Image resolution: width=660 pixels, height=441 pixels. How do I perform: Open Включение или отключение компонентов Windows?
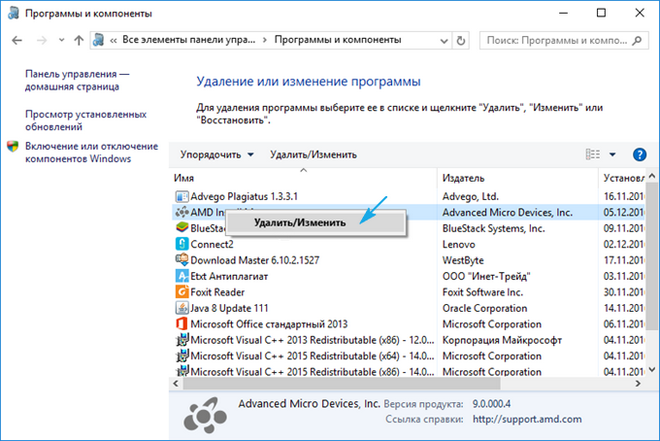(91, 152)
